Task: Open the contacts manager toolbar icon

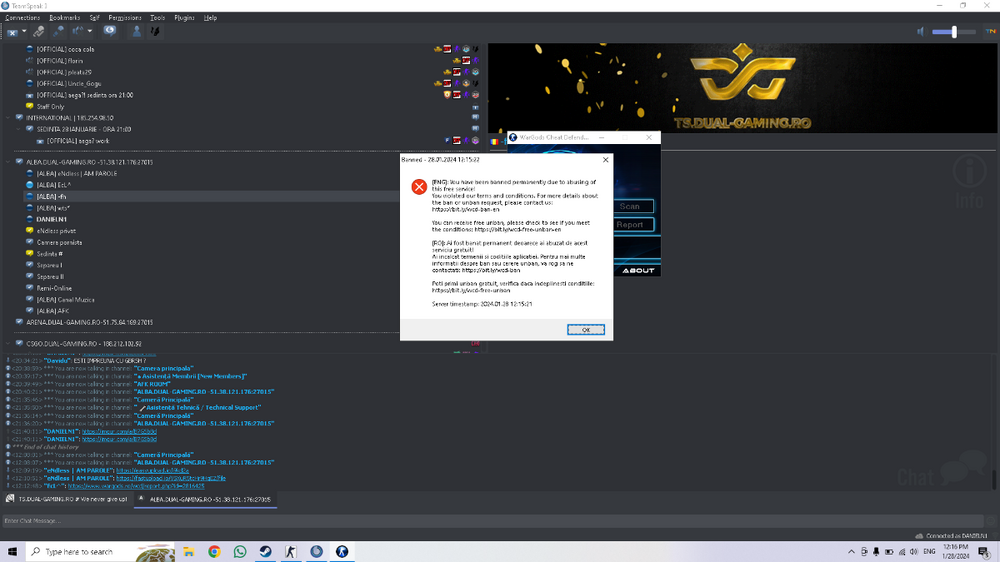Action: [x=137, y=31]
